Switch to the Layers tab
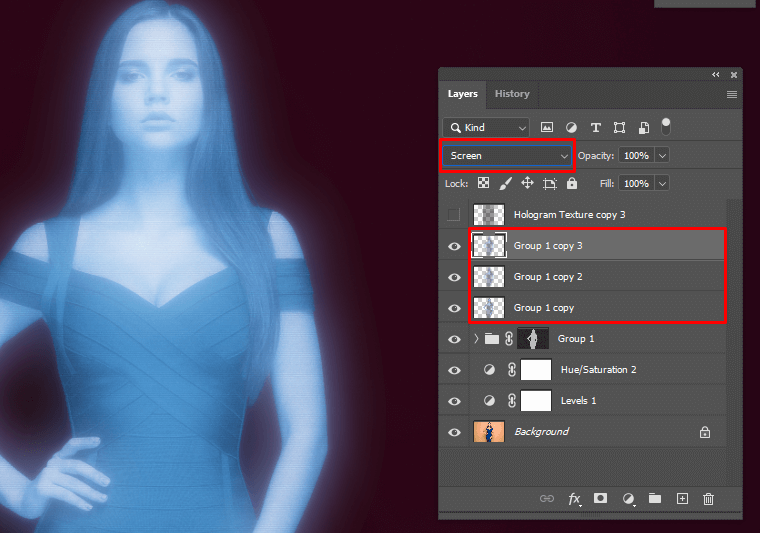The height and width of the screenshot is (533, 760). [x=462, y=94]
